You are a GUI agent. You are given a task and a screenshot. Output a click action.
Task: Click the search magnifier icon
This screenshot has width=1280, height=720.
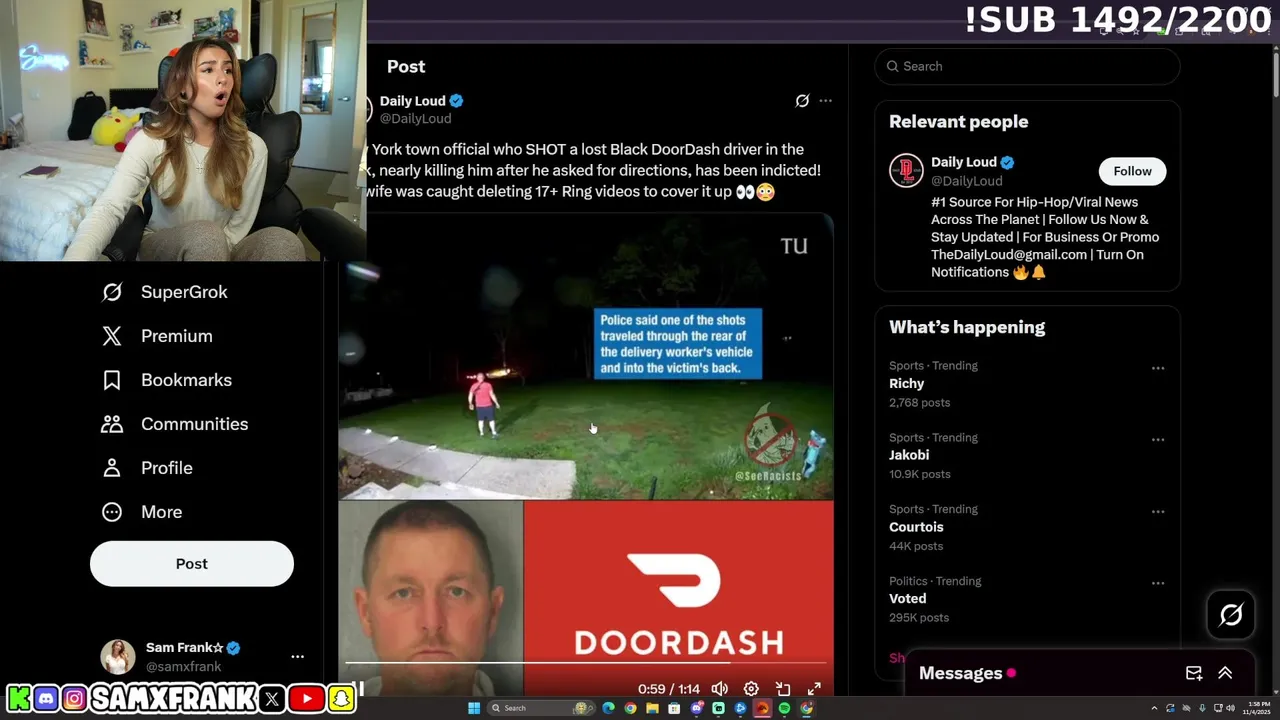(x=892, y=66)
